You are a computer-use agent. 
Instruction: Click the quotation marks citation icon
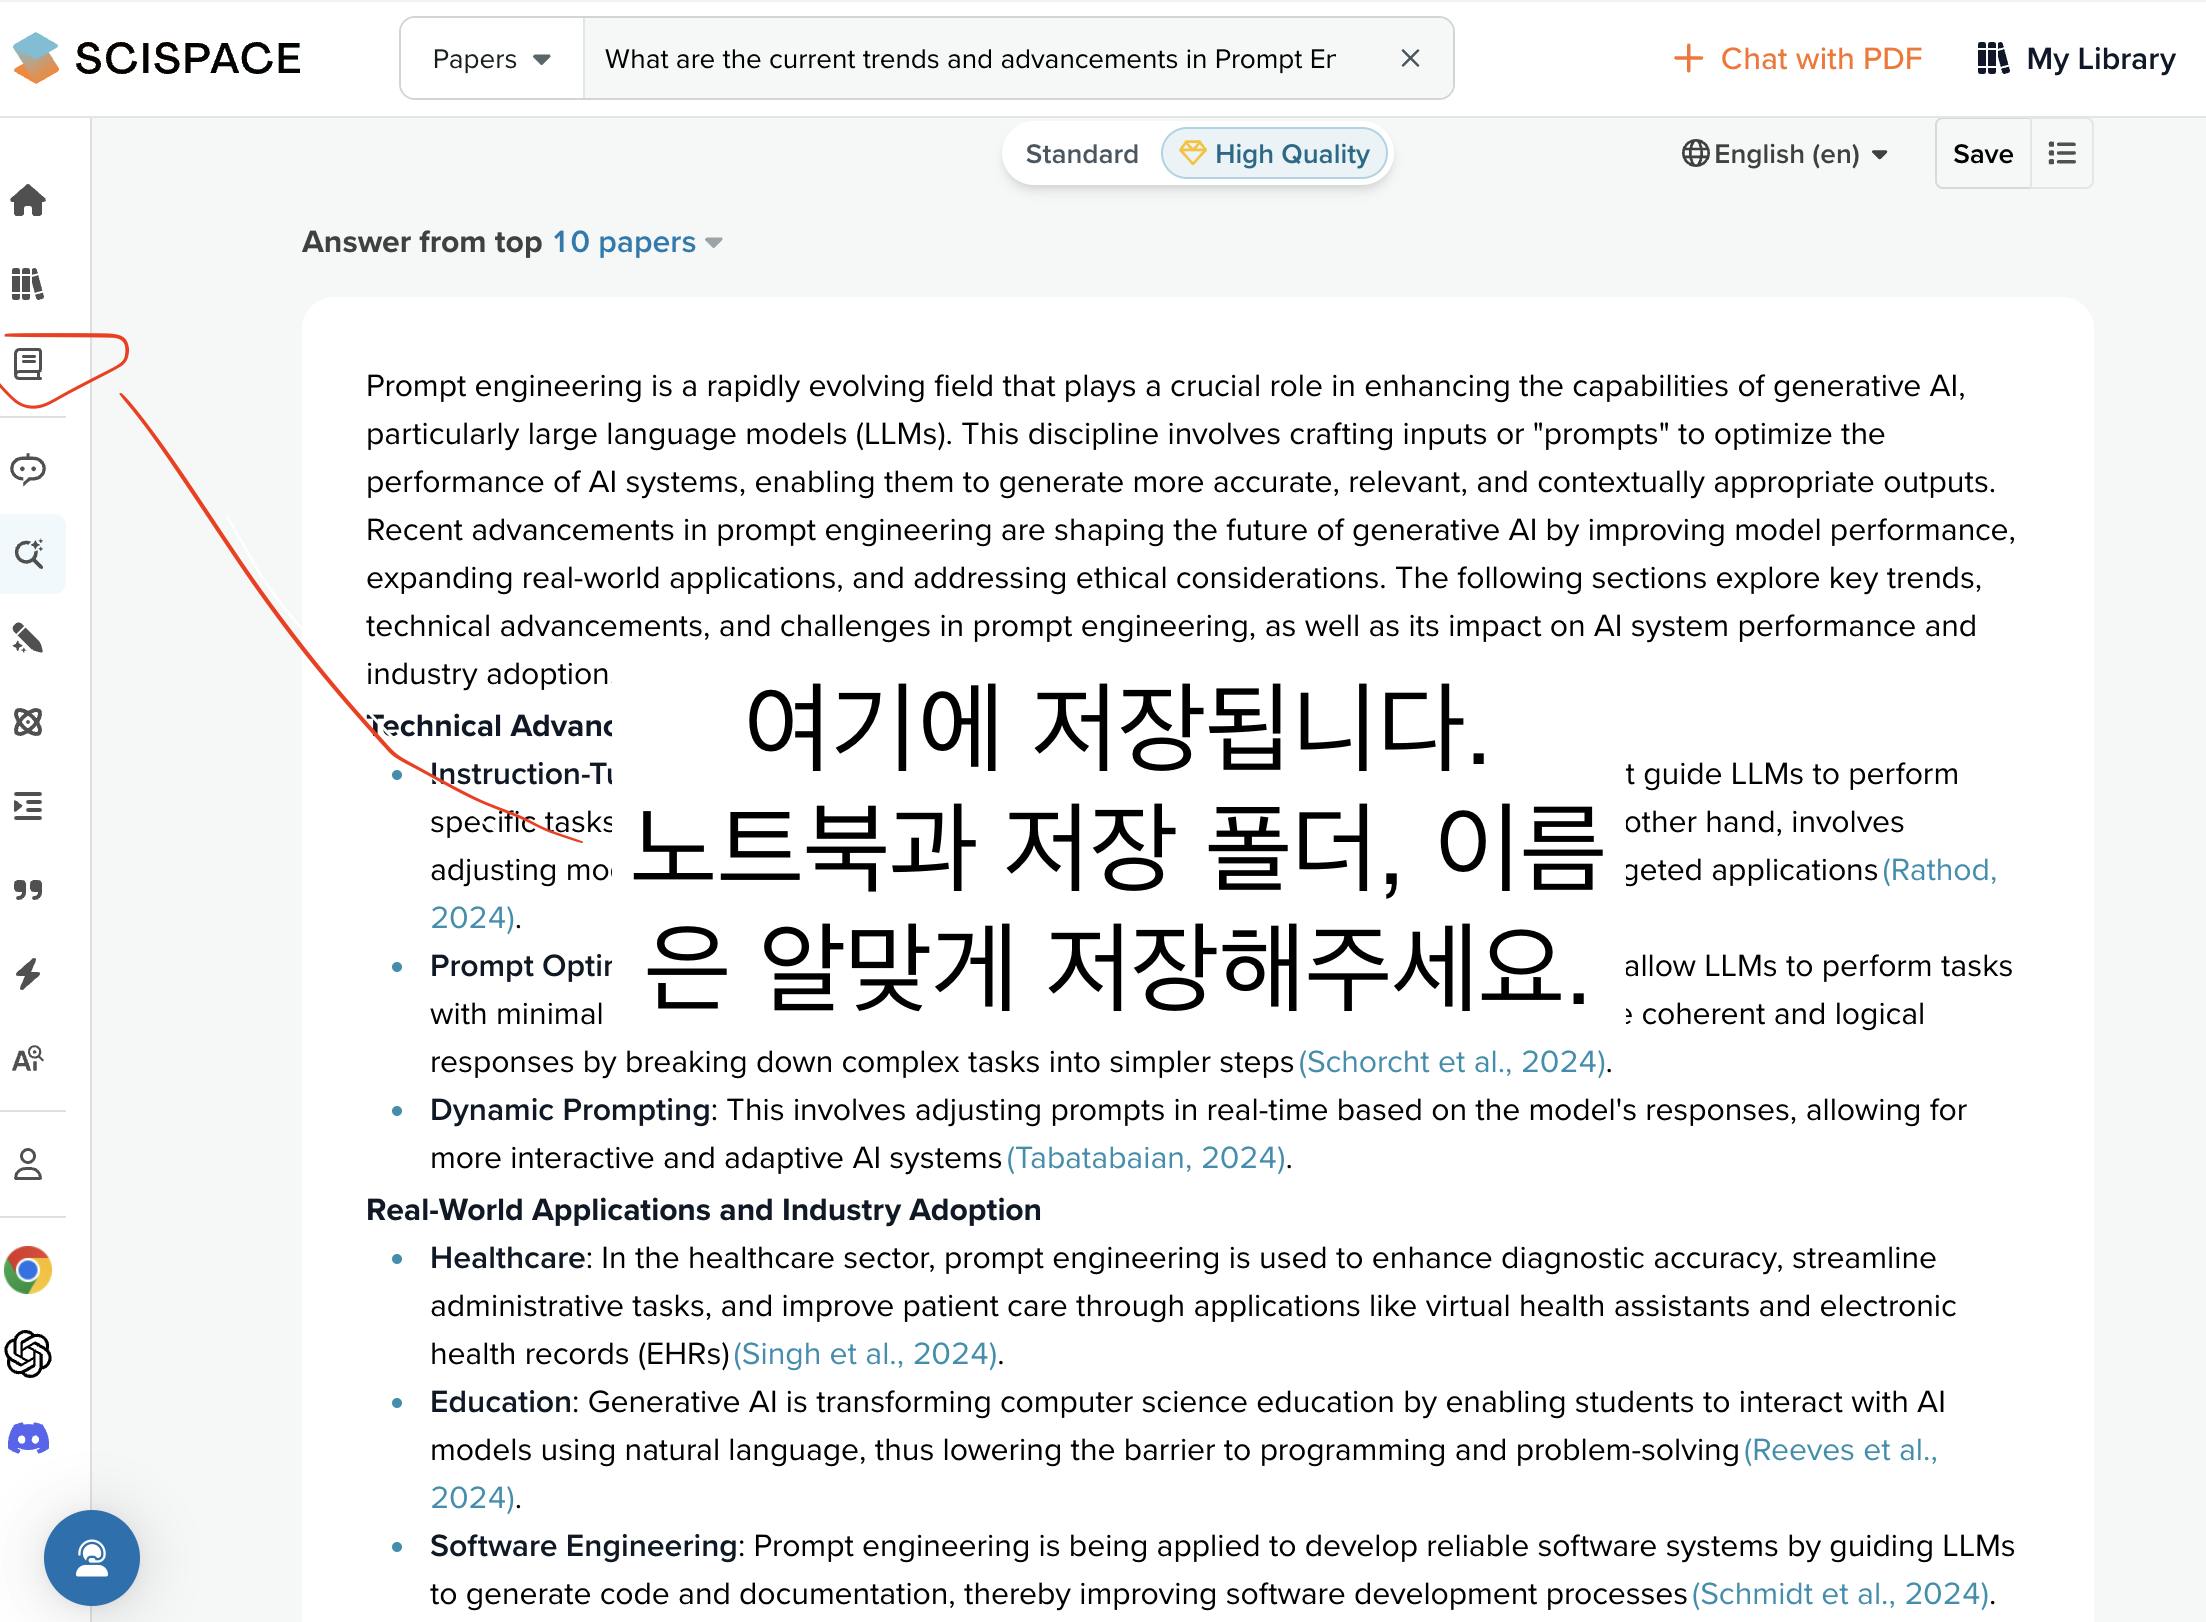[x=28, y=890]
